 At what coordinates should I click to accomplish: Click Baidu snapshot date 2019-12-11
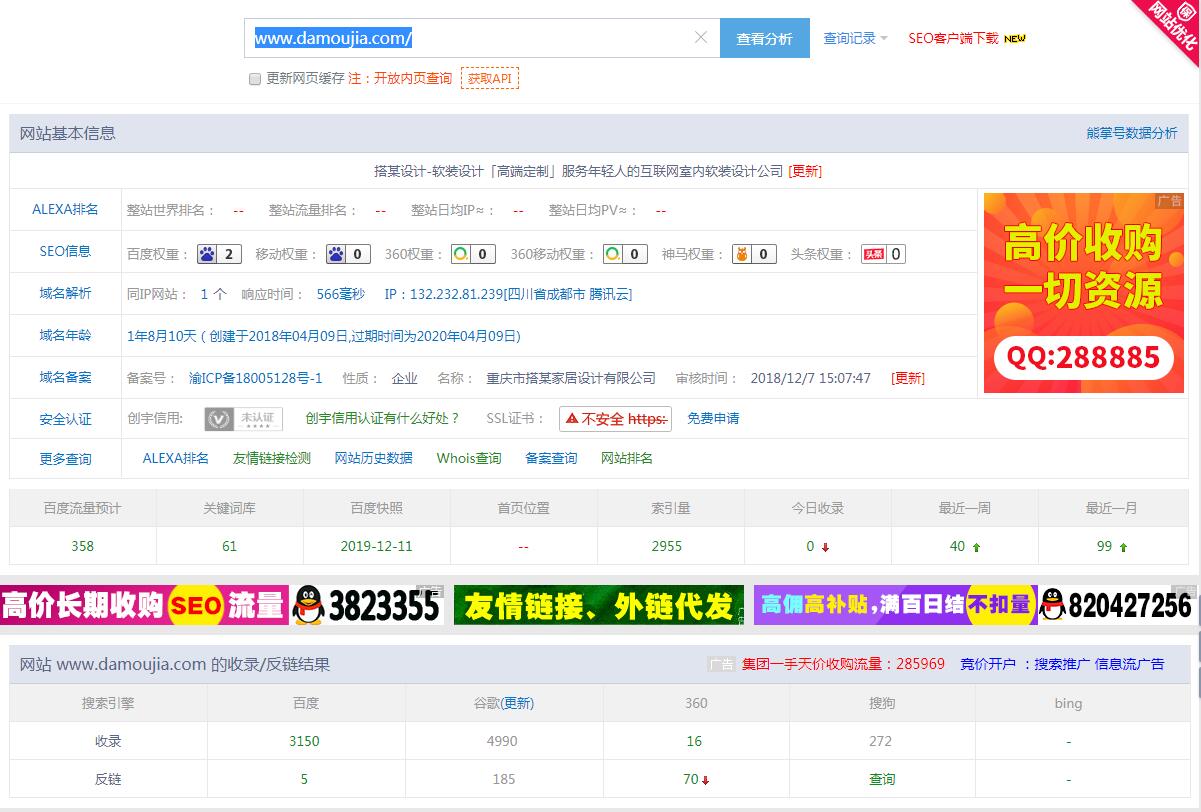pyautogui.click(x=377, y=546)
